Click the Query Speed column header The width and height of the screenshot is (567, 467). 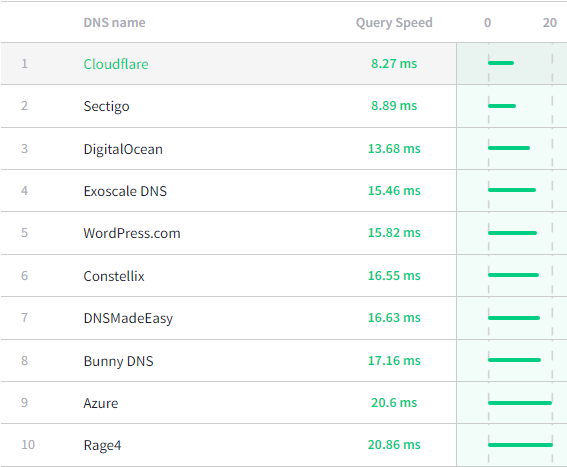point(394,23)
